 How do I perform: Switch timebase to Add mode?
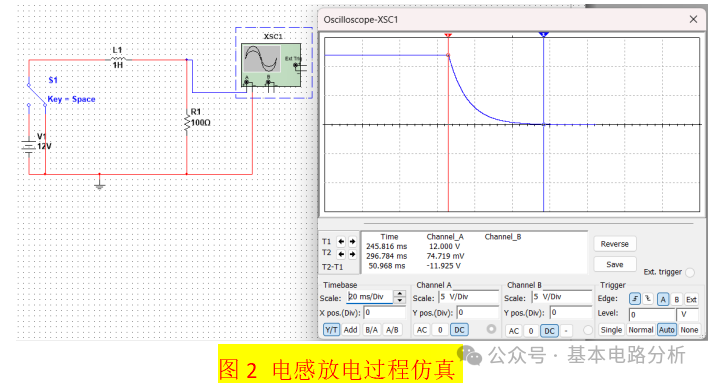pos(350,330)
